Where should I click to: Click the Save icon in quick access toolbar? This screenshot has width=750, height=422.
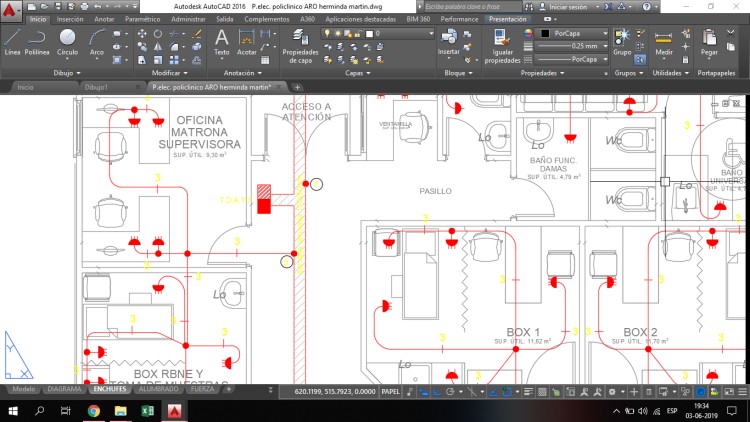57,7
